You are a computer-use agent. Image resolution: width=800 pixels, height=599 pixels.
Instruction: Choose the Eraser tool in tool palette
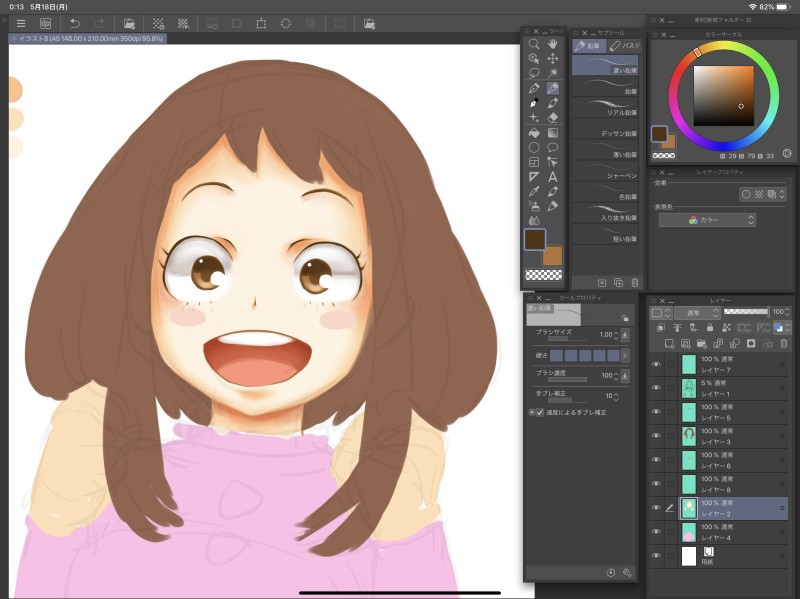click(553, 117)
